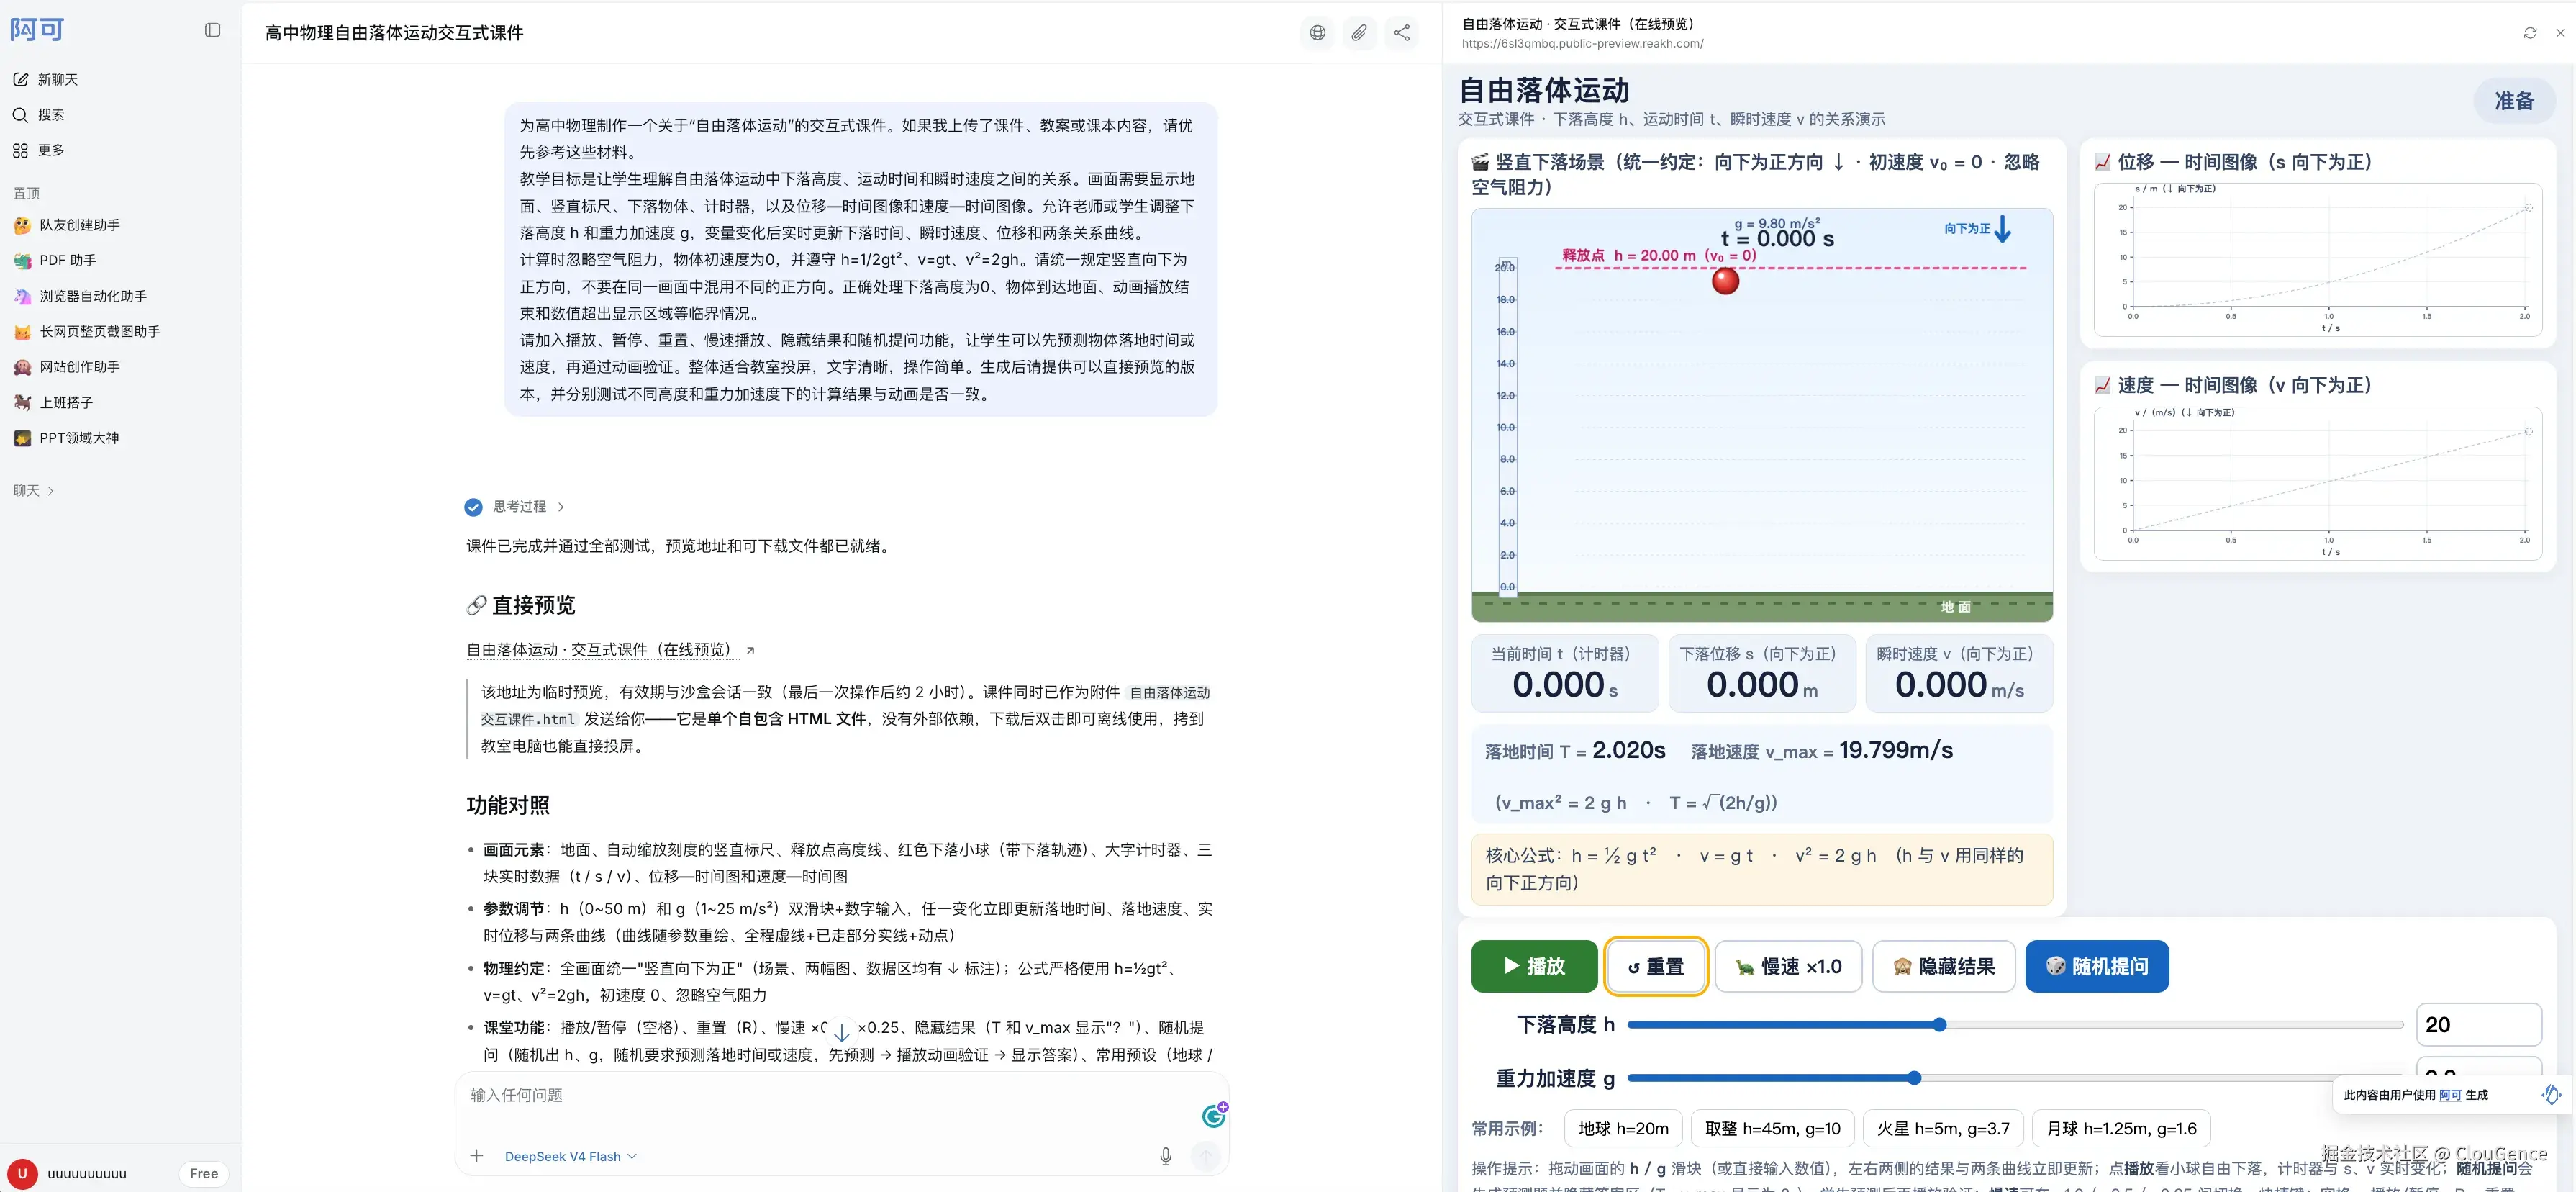Click the microphone voice input icon

pyautogui.click(x=1166, y=1156)
